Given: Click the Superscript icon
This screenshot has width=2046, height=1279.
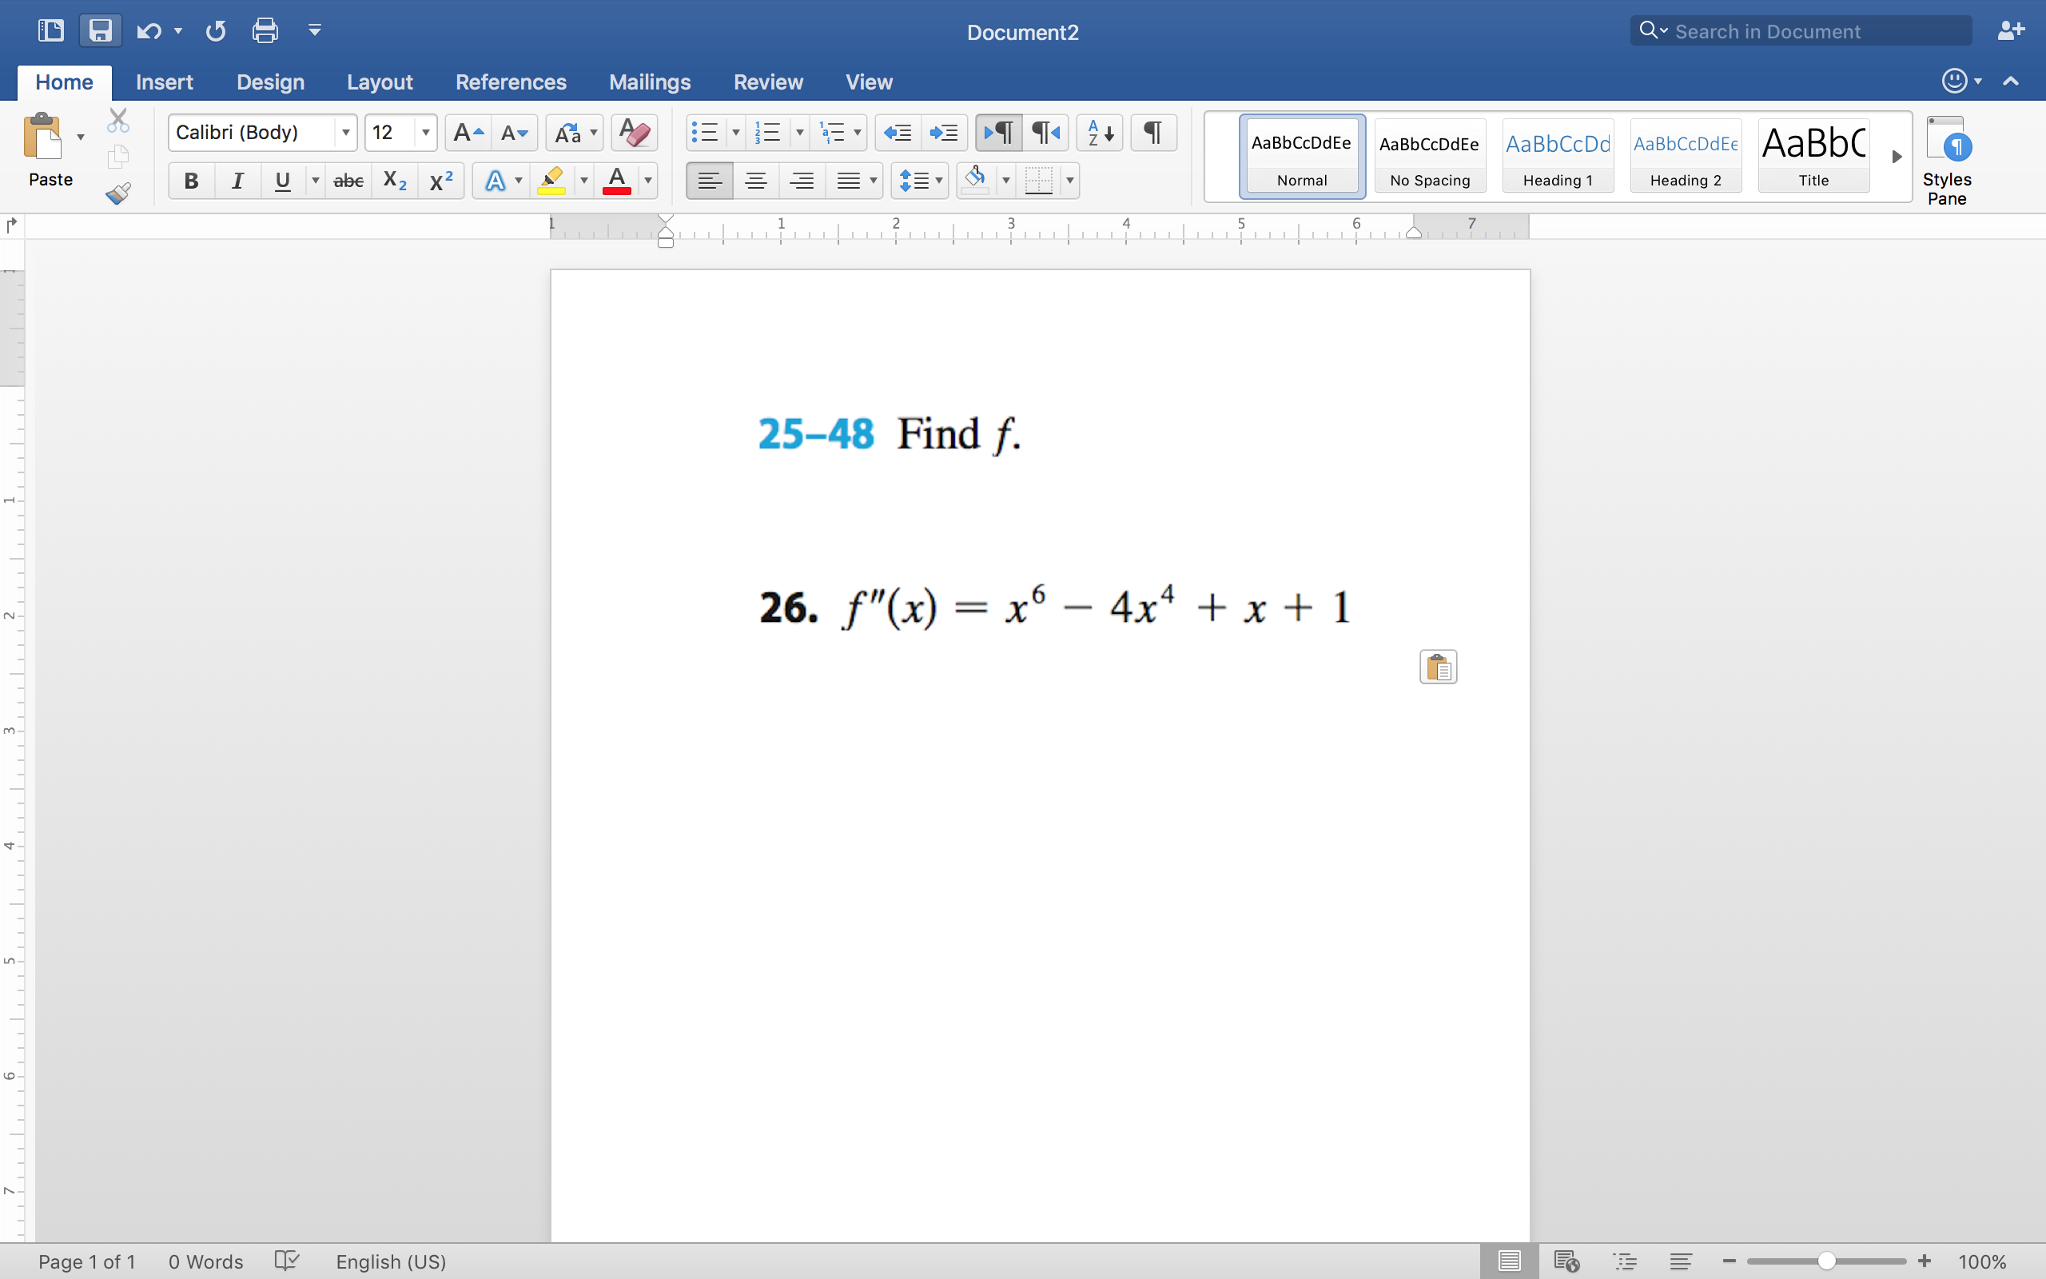Looking at the screenshot, I should [439, 180].
